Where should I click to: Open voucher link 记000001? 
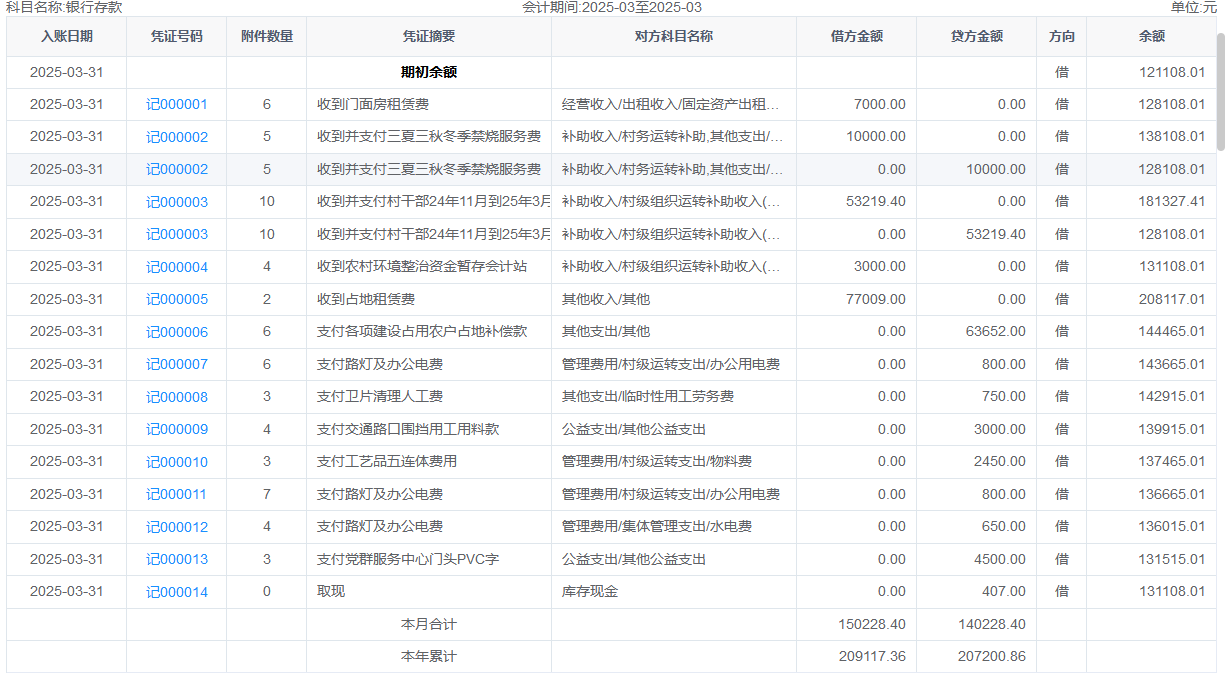click(177, 105)
